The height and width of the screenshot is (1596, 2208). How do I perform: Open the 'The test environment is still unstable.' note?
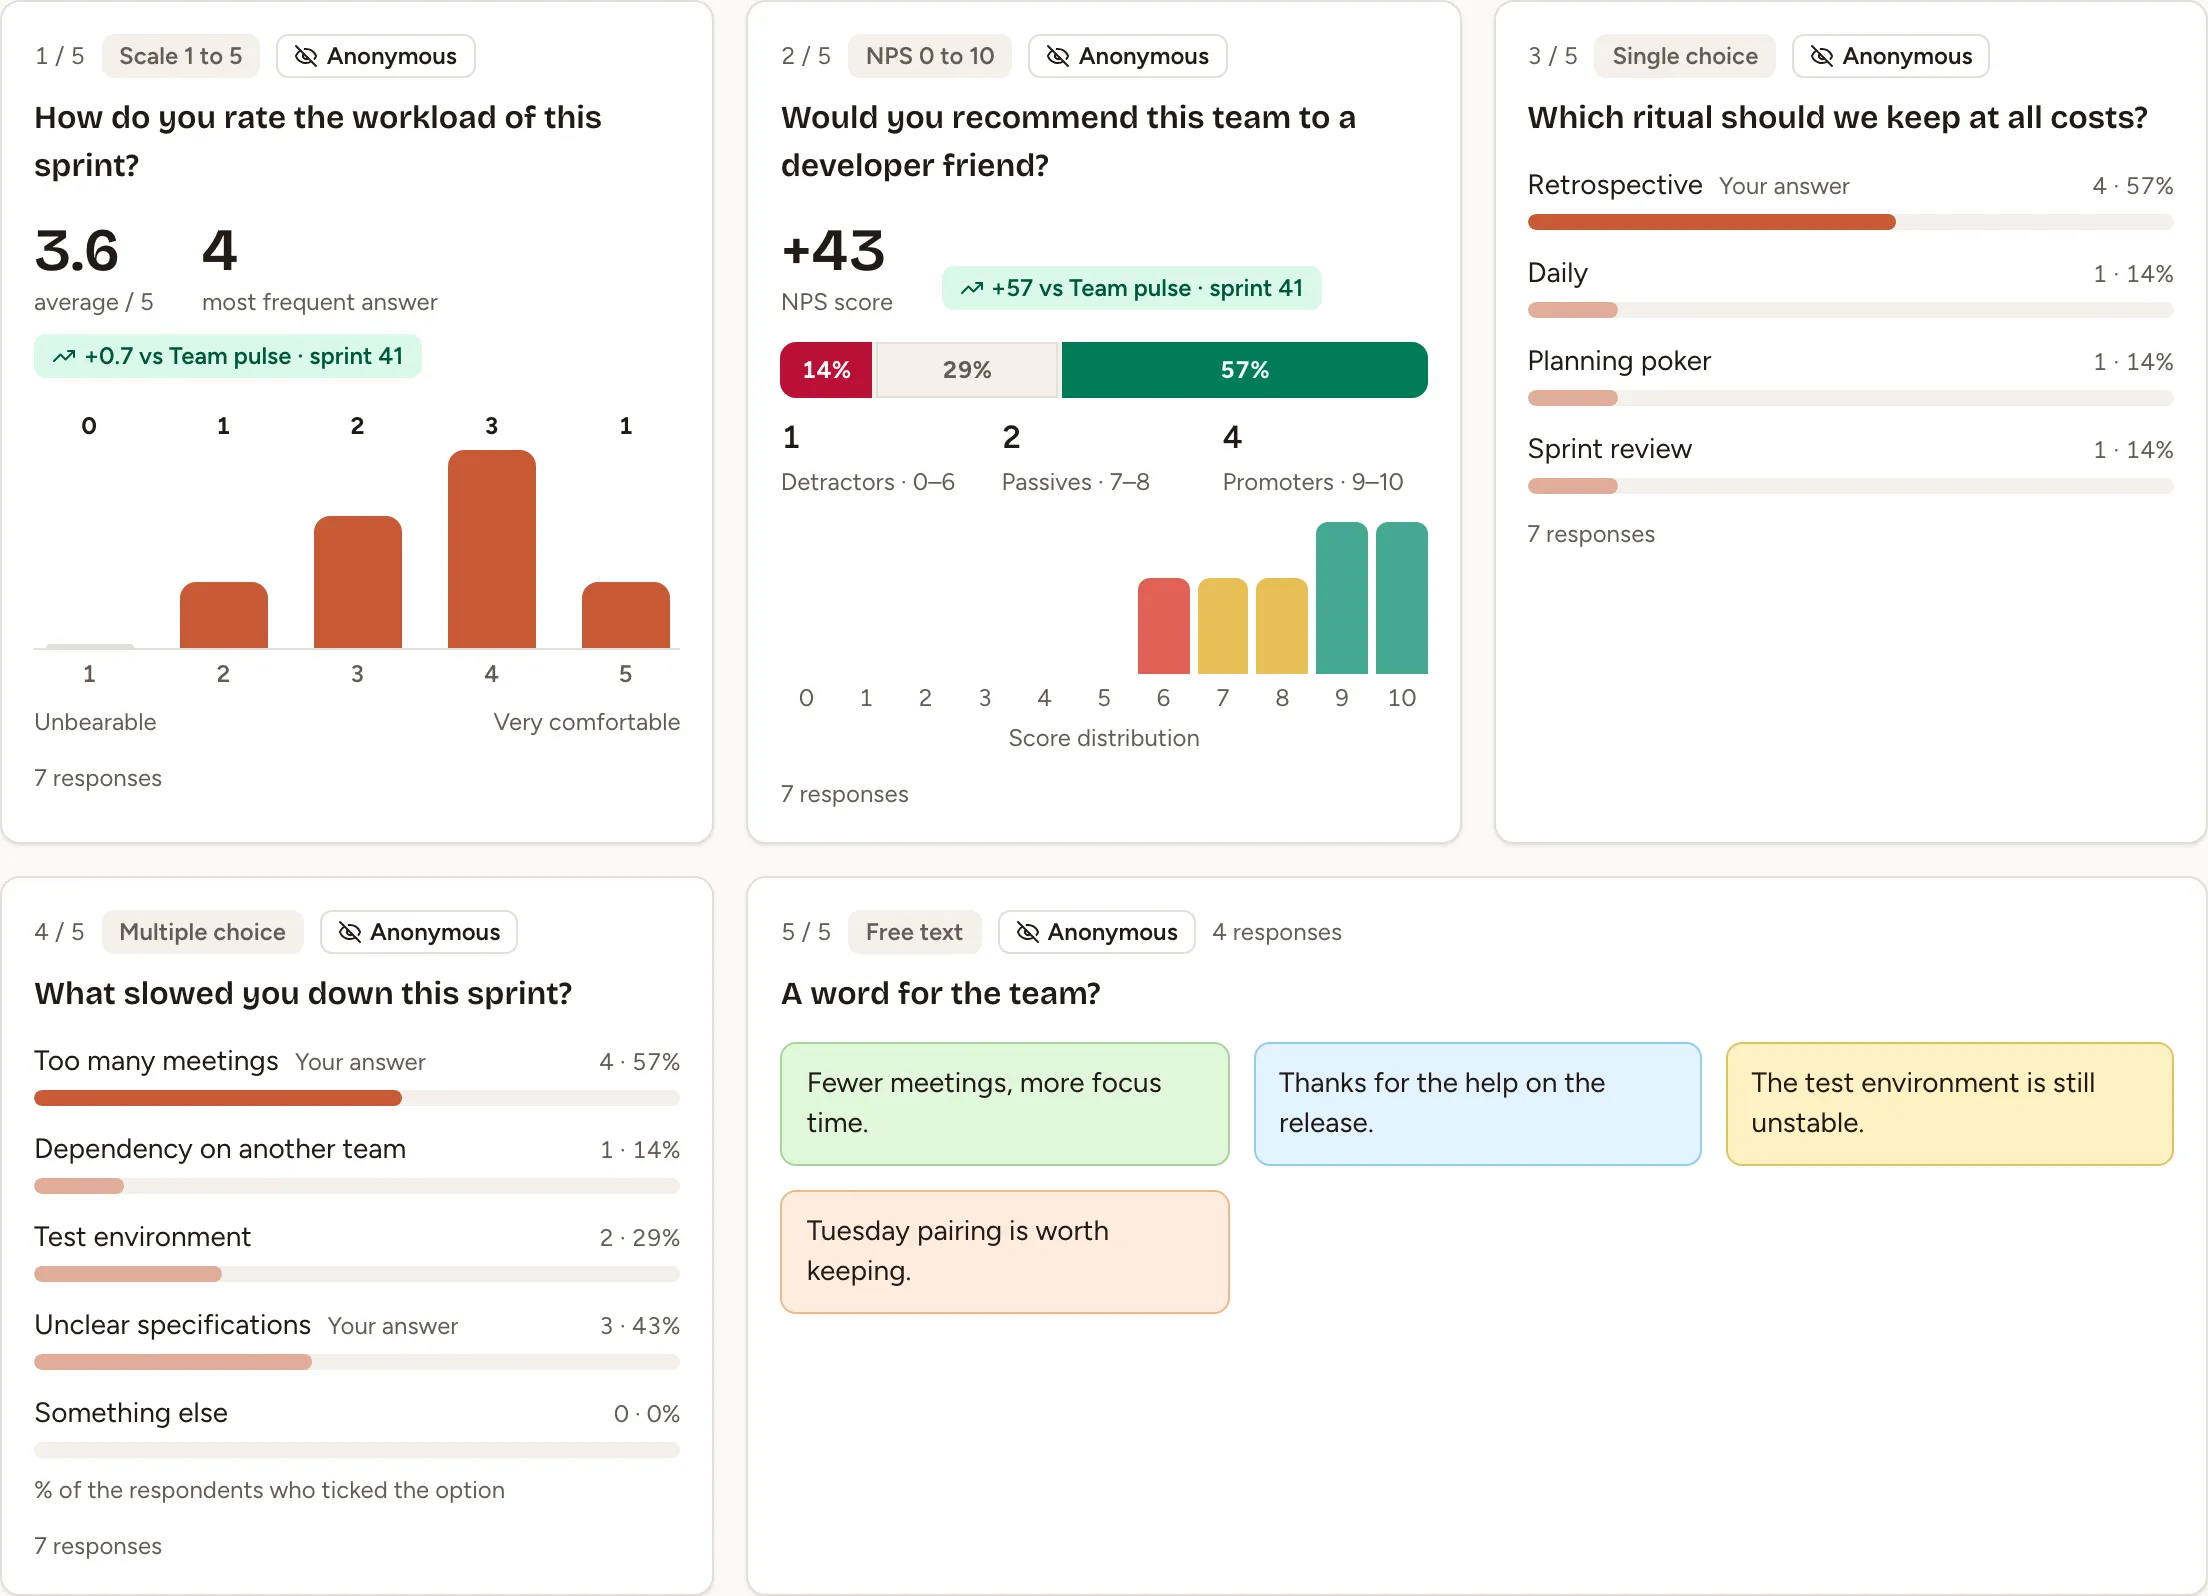click(1949, 1104)
